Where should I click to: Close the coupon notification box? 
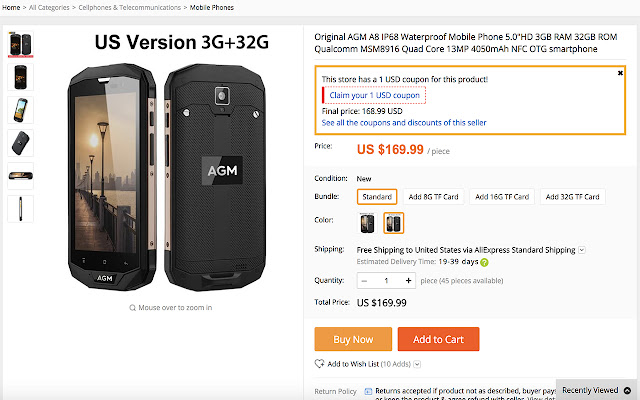tap(621, 73)
